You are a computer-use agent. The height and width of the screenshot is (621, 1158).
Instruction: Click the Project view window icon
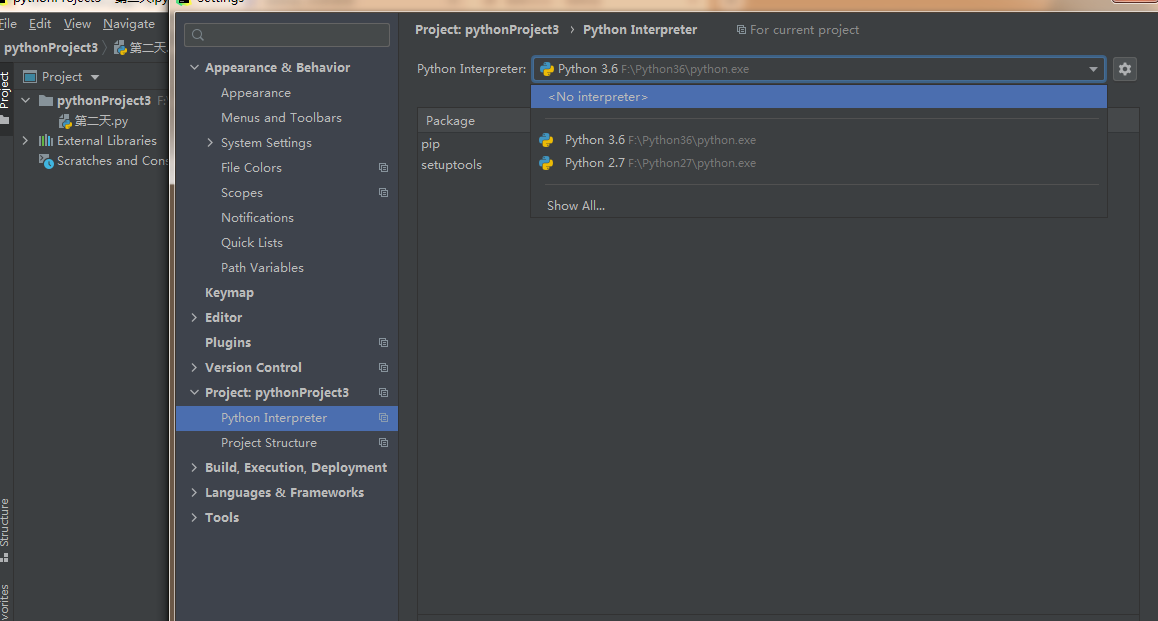30,77
